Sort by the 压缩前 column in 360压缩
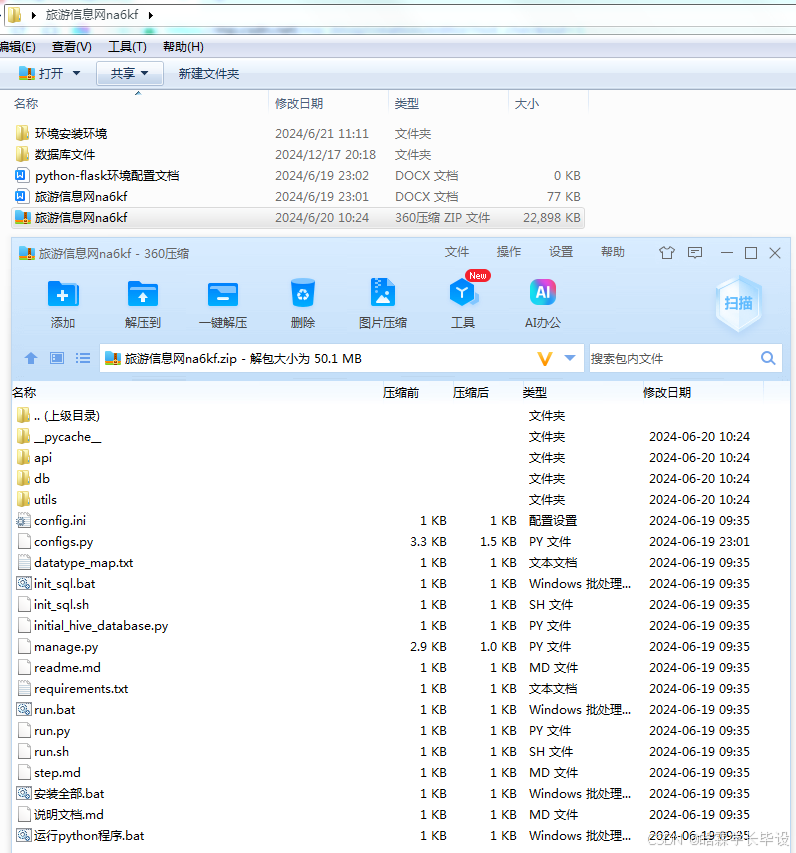 [x=401, y=392]
